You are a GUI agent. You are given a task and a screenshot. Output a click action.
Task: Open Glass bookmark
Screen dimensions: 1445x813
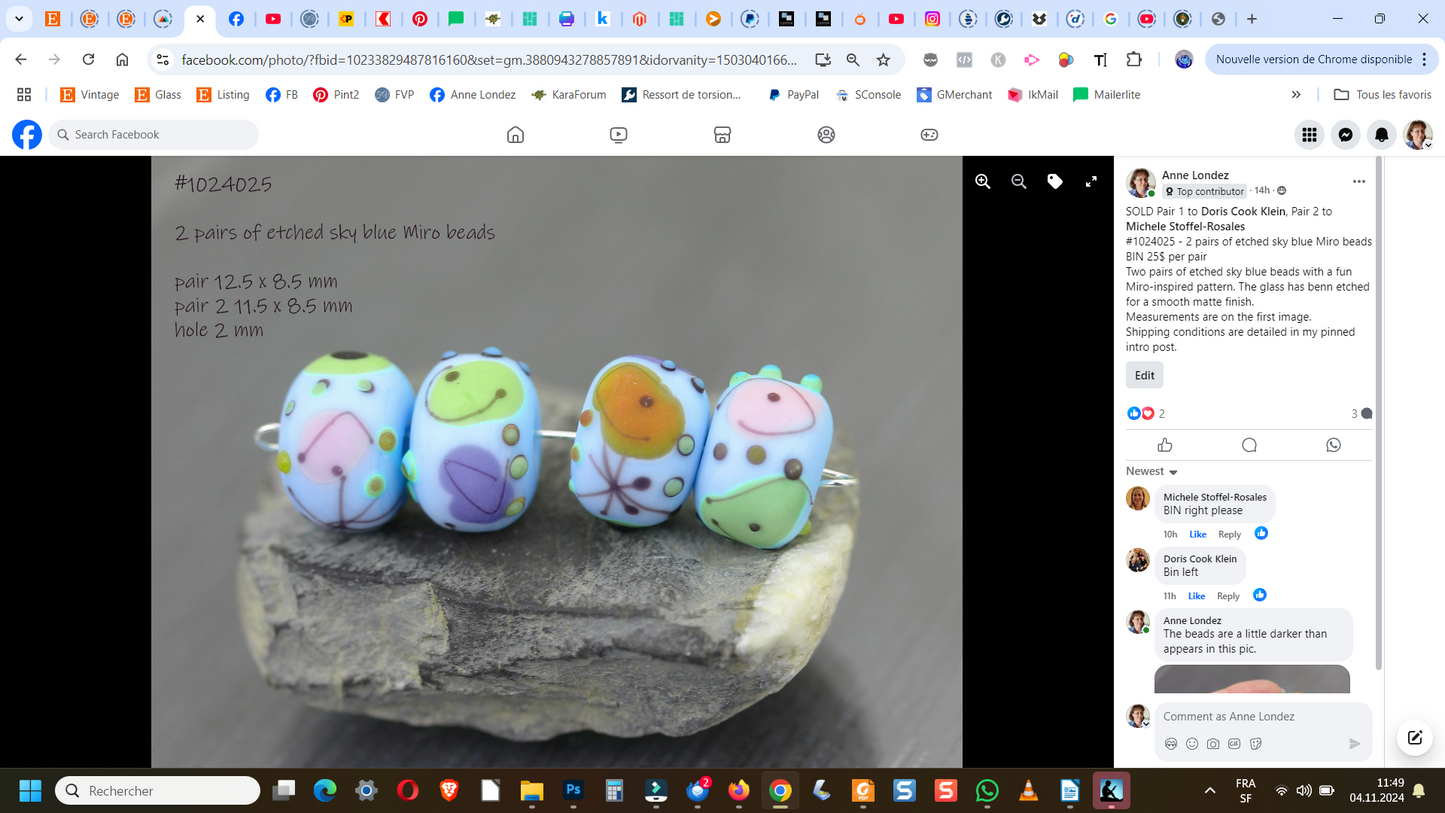[158, 94]
